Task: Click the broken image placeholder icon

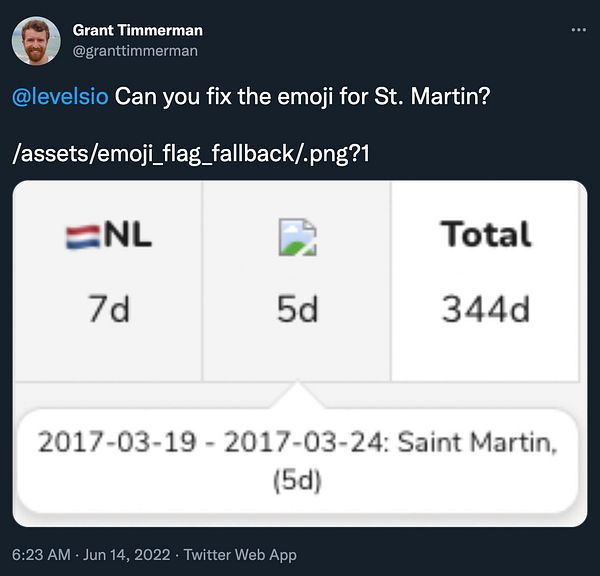Action: (x=297, y=236)
